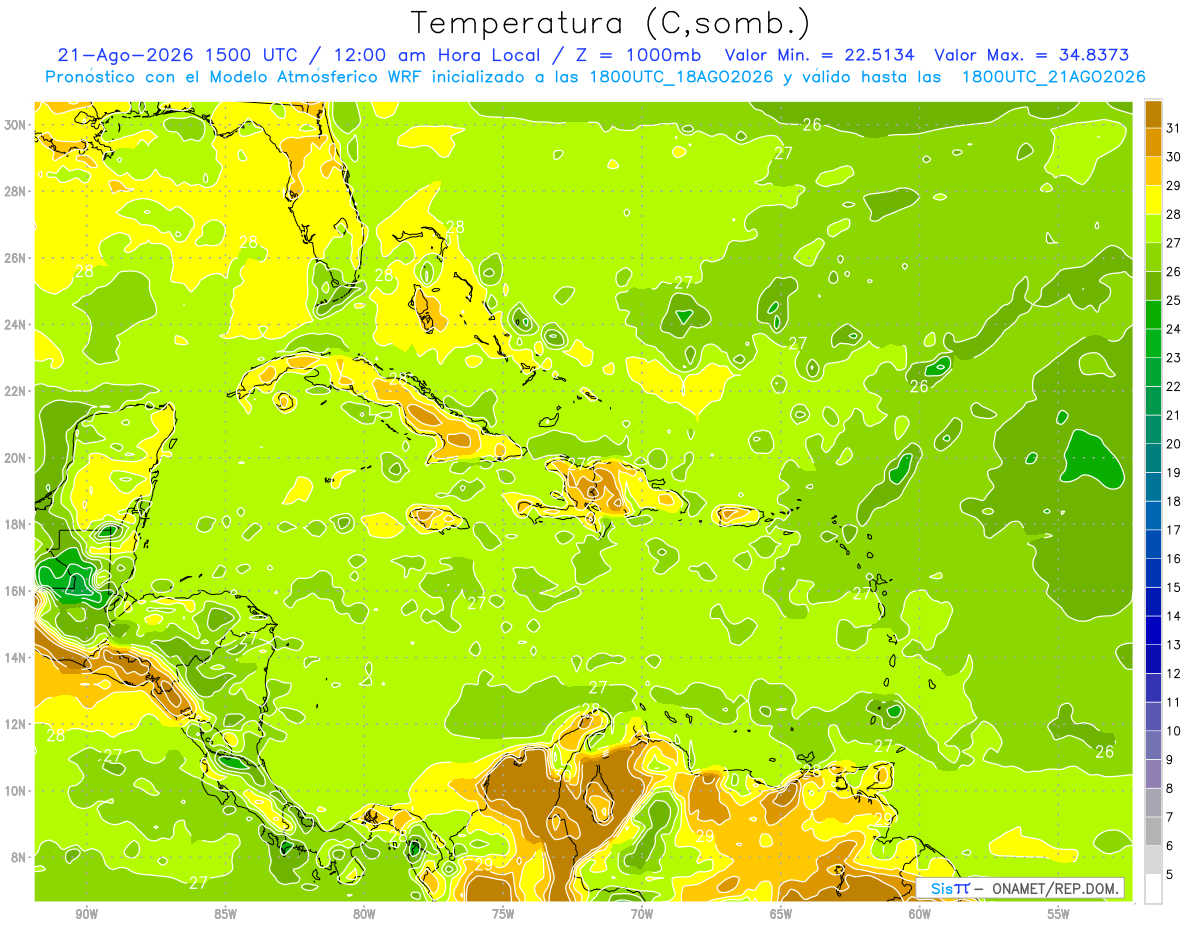Click the '10N' latitude label
The image size is (1200, 927).
[16, 790]
